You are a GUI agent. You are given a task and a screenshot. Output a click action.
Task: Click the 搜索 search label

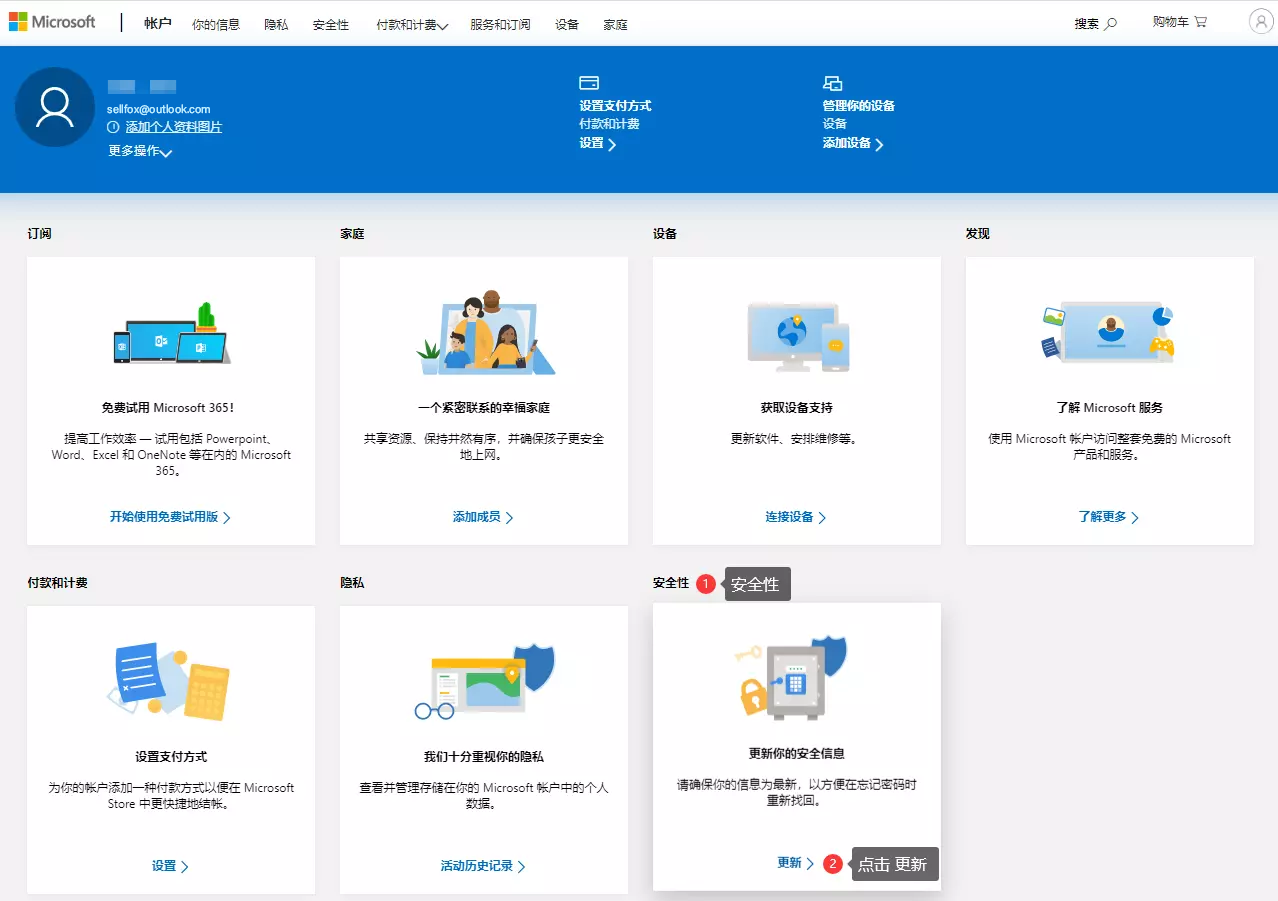point(1086,24)
